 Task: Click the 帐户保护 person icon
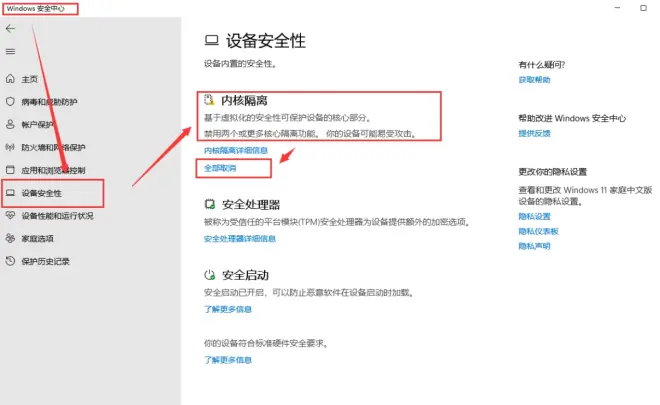[x=11, y=124]
